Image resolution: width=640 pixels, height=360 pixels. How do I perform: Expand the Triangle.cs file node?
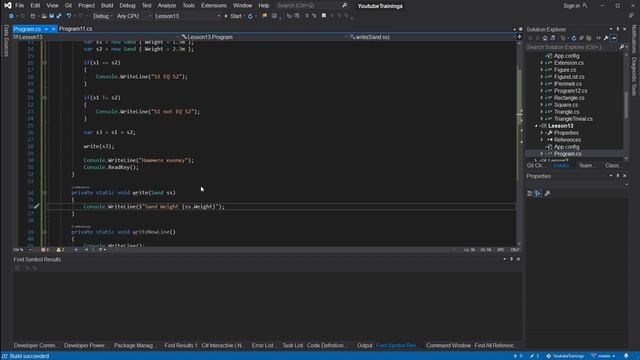pyautogui.click(x=542, y=112)
